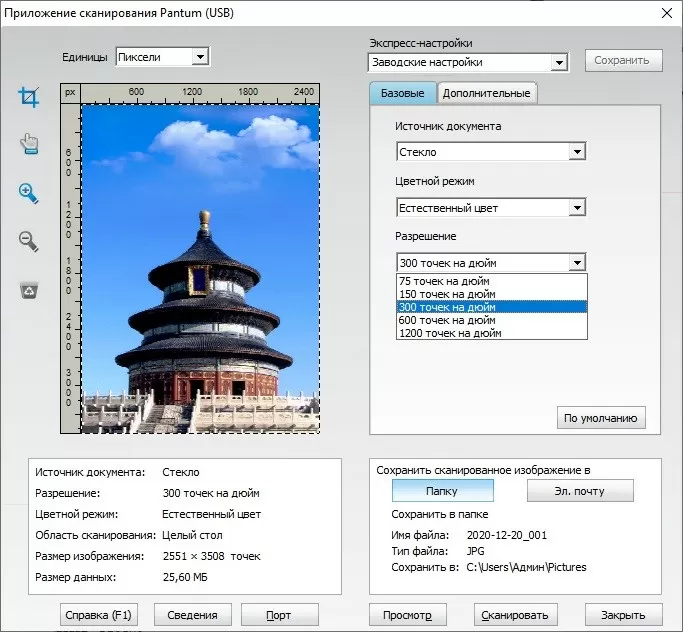Click the Просмотр preview button
This screenshot has height=632, width=683.
407,615
